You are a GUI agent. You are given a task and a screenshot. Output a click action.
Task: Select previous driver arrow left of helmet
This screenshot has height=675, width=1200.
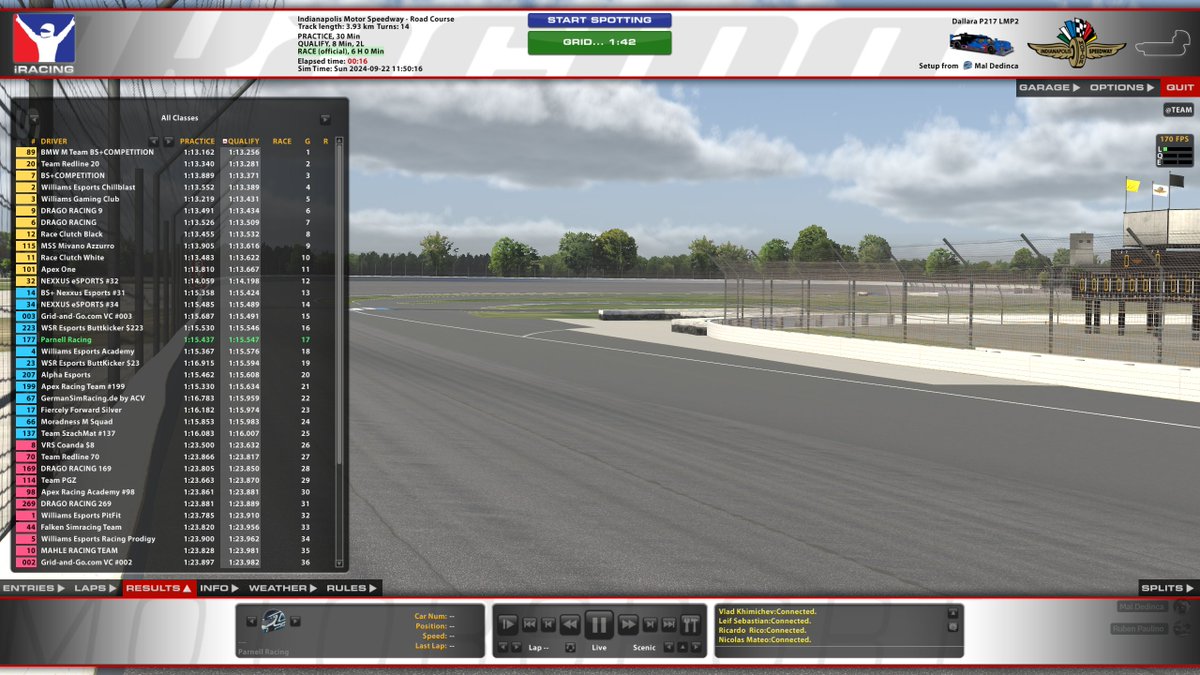point(251,621)
